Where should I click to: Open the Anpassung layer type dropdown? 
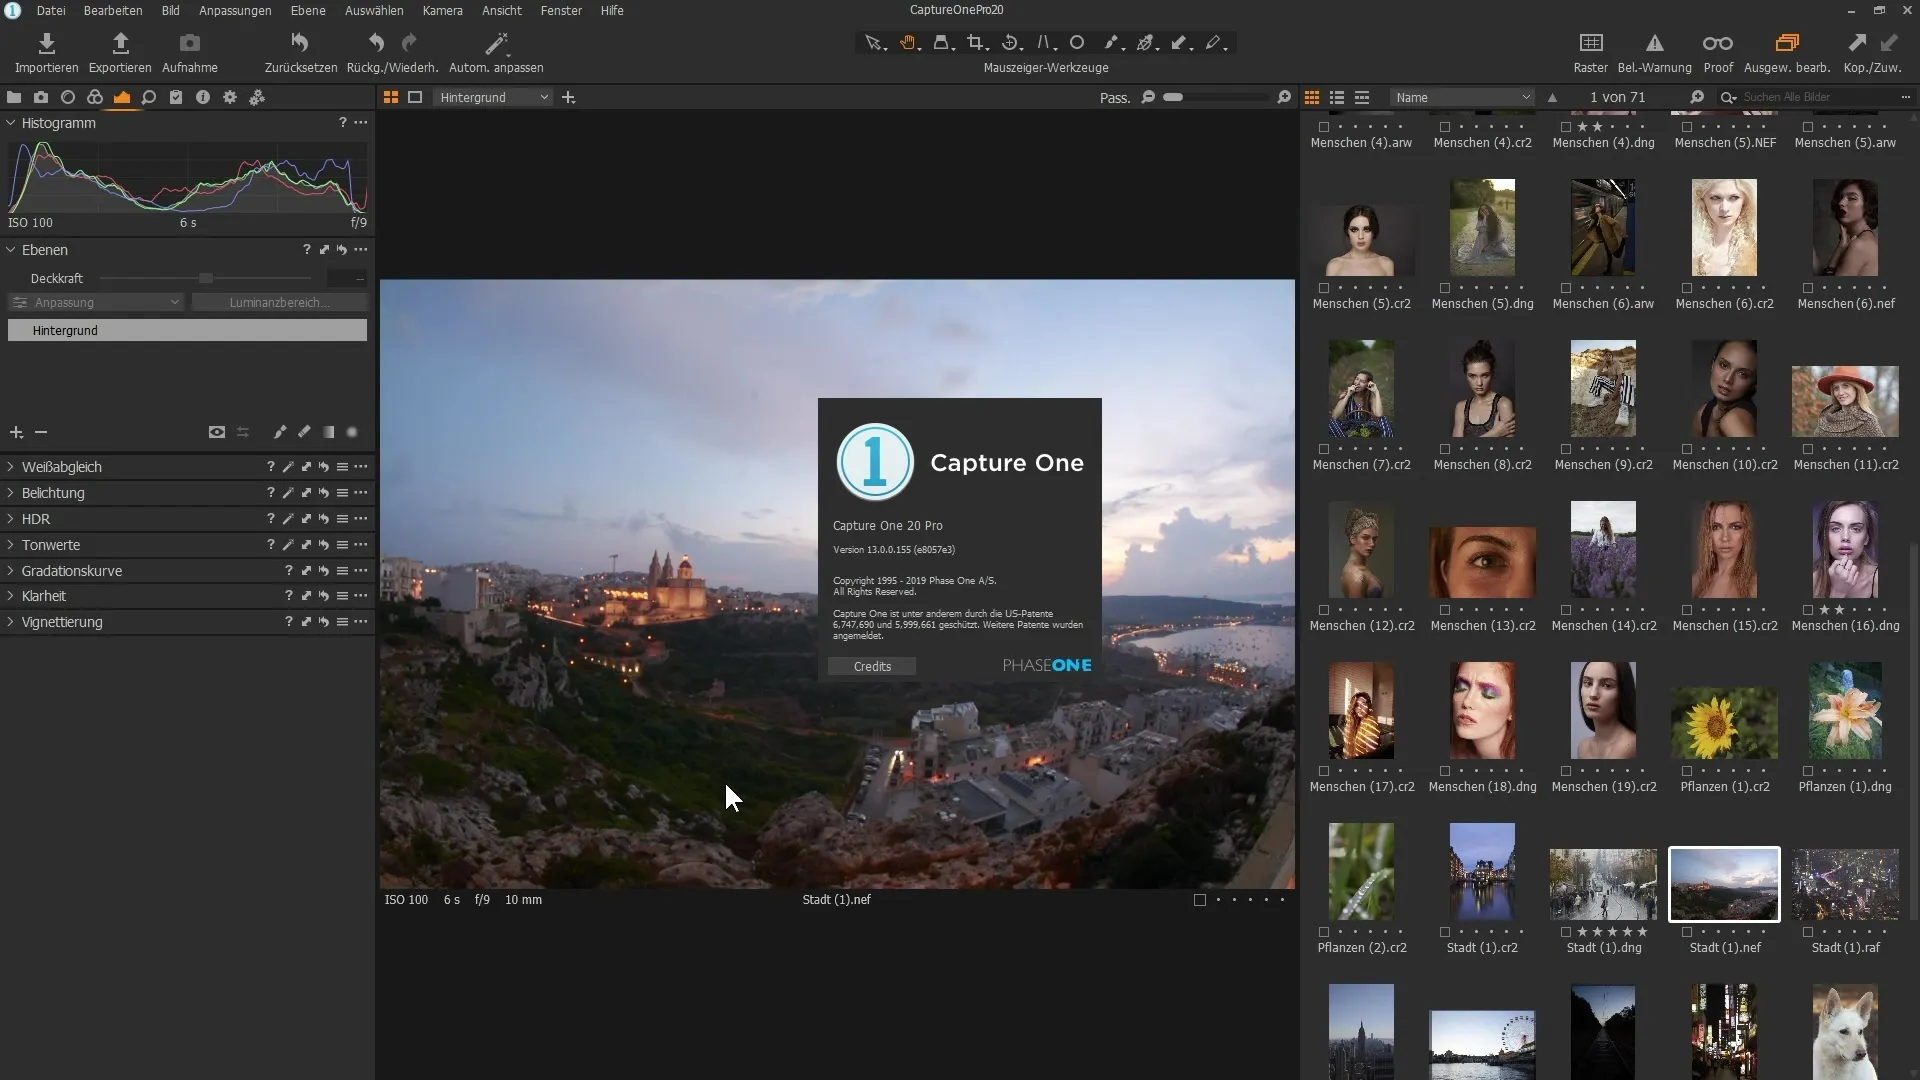click(x=96, y=302)
